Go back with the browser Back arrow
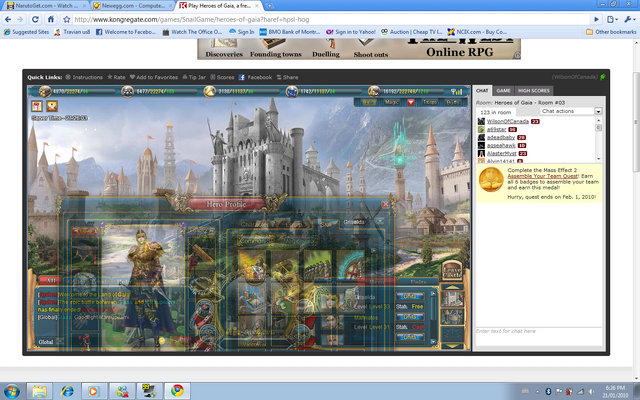The width and height of the screenshot is (640, 400). (8, 19)
